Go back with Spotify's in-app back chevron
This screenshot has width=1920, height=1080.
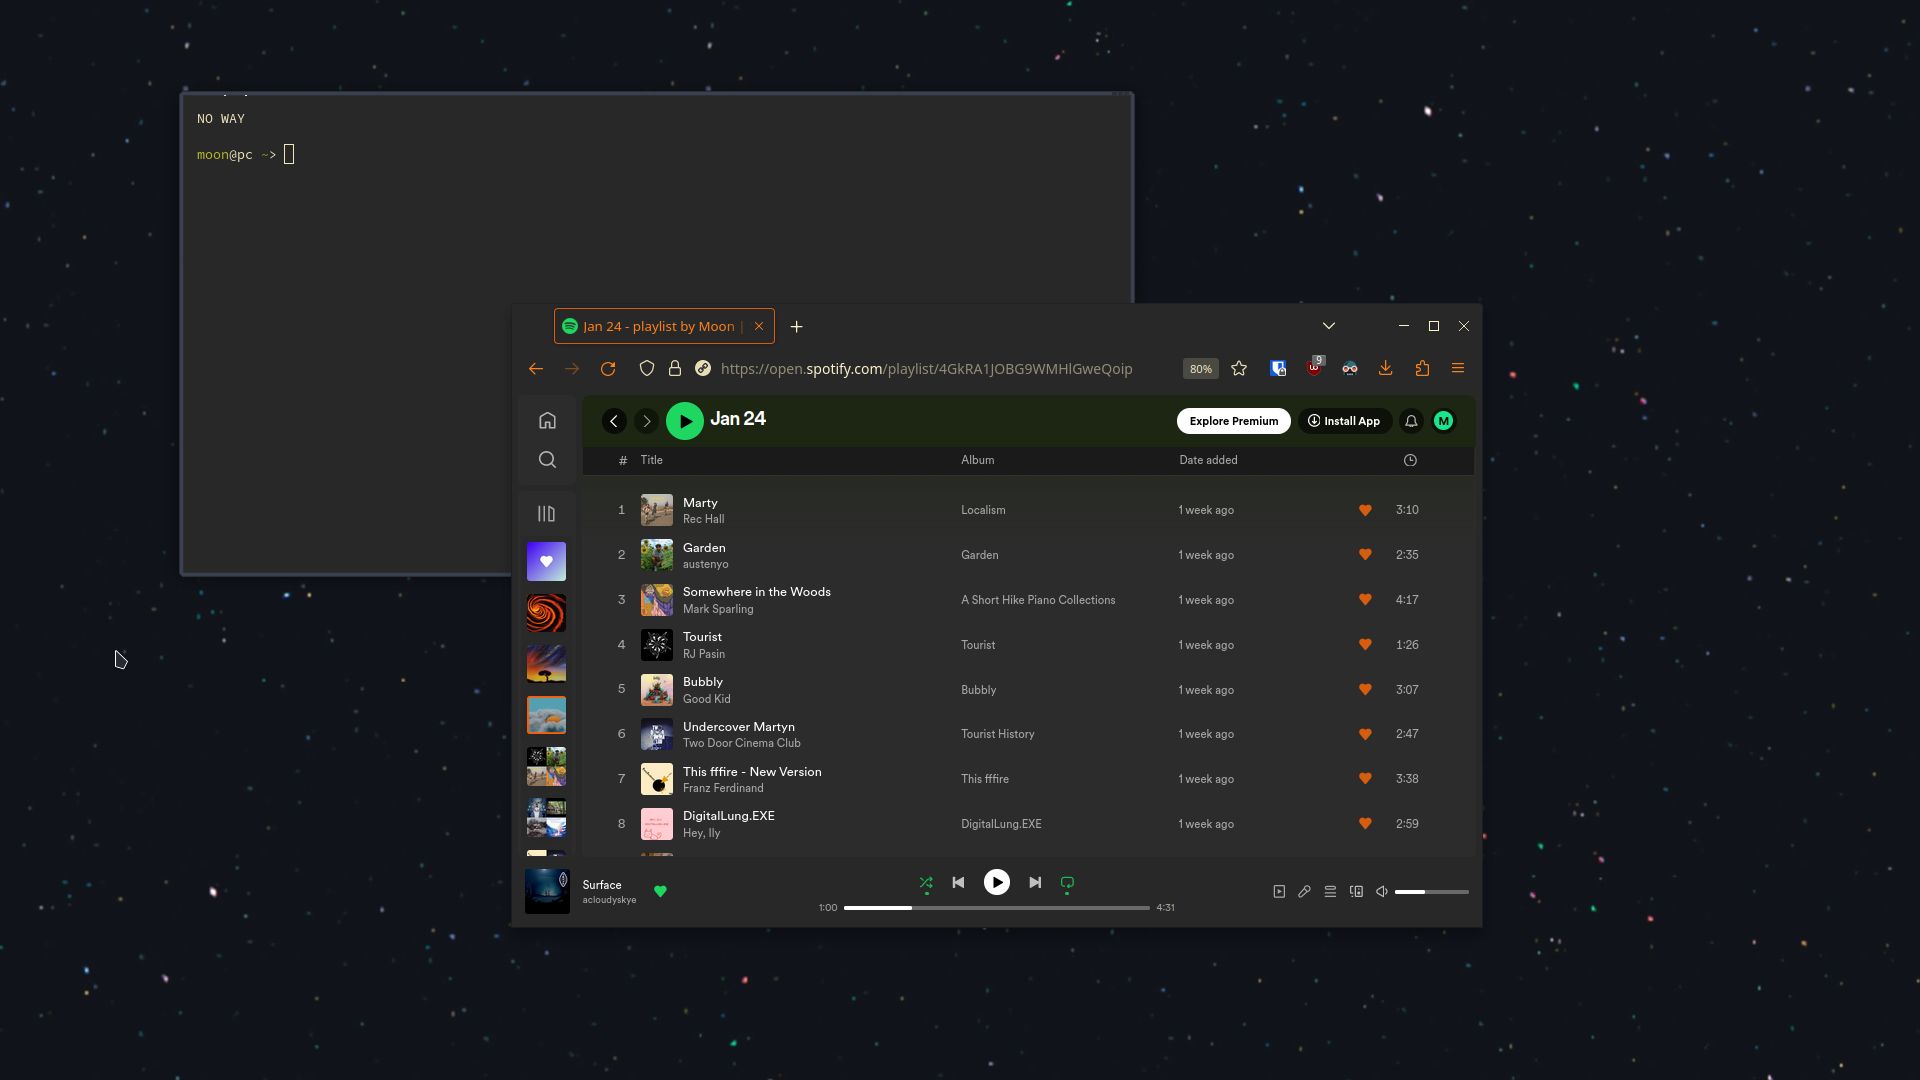tap(614, 421)
